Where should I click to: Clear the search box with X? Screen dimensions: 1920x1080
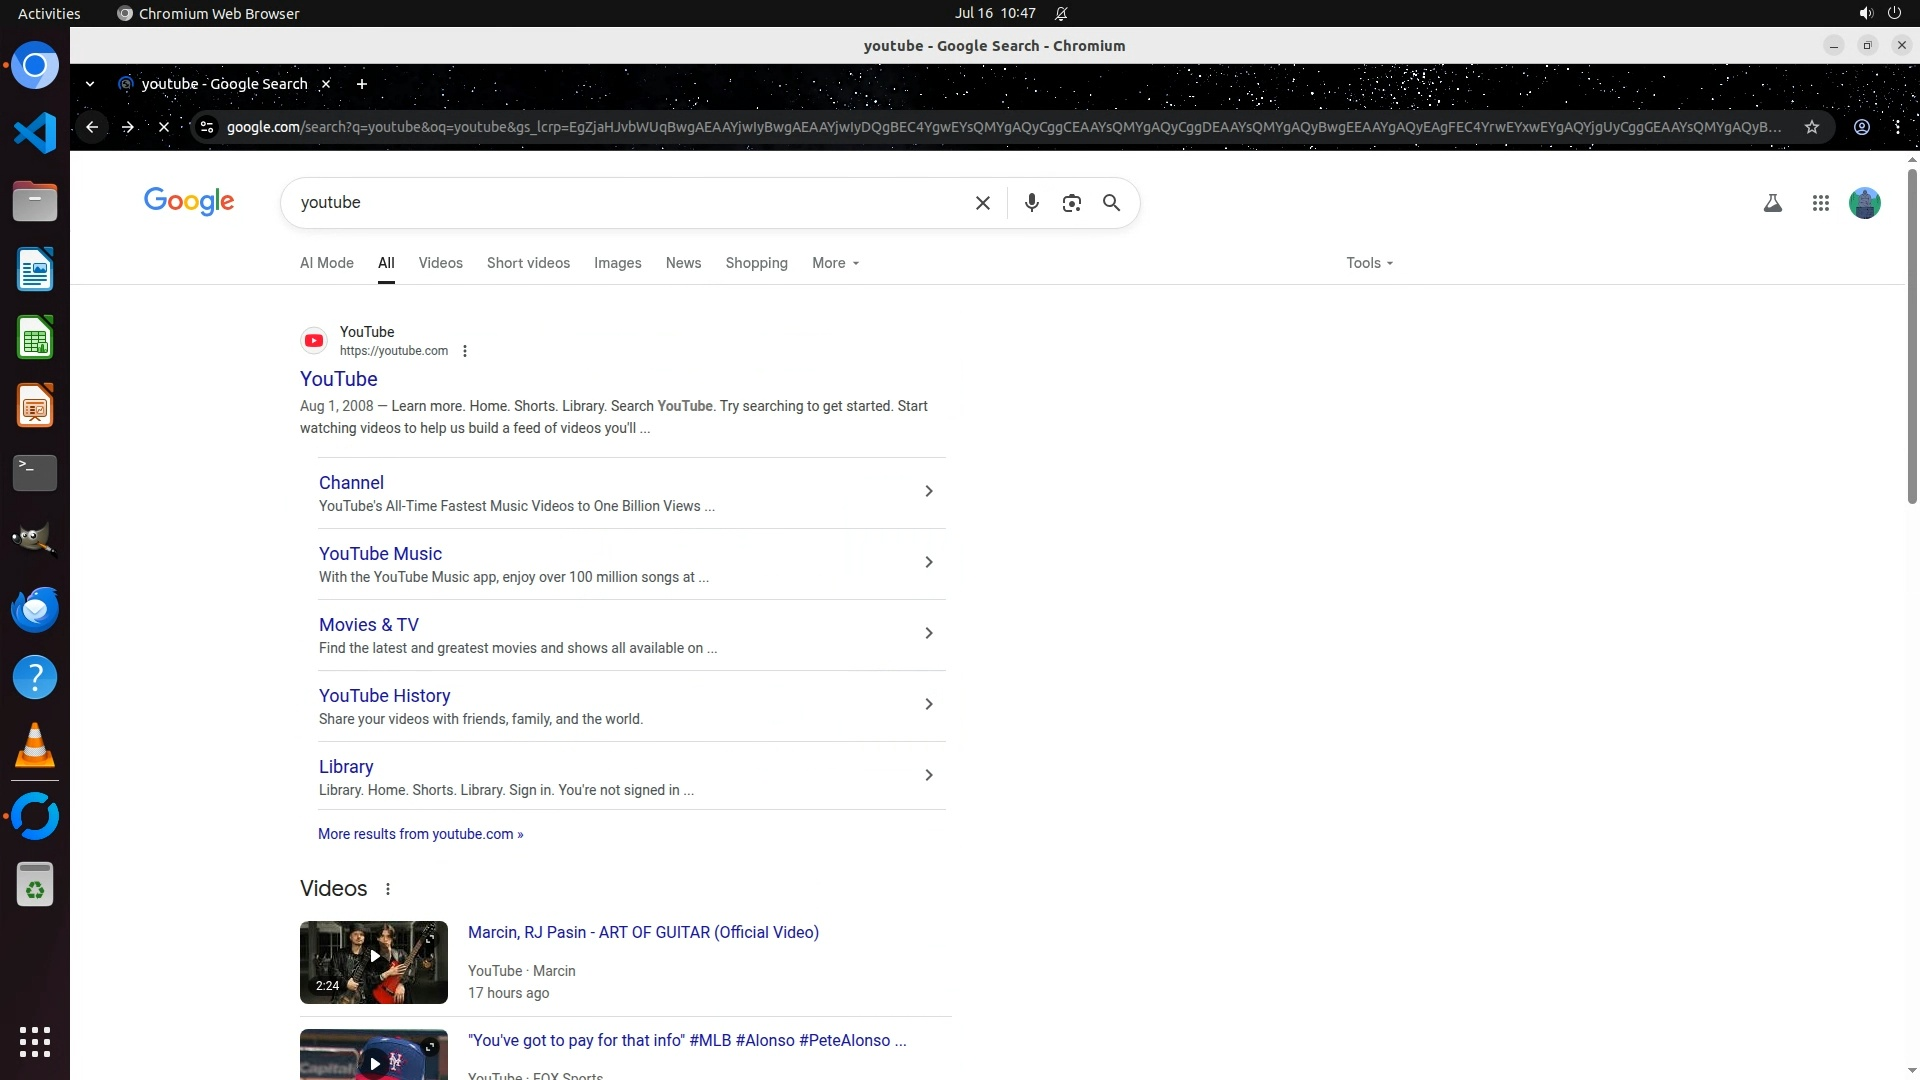[x=982, y=203]
